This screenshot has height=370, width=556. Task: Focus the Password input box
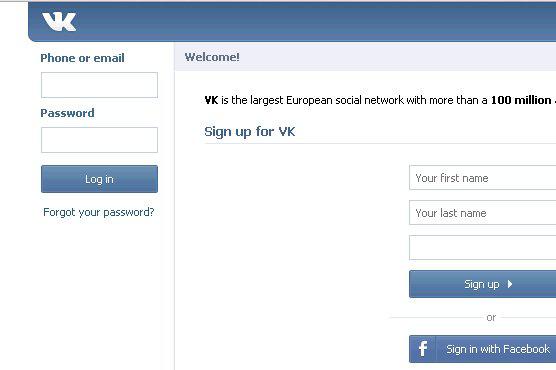(99, 140)
